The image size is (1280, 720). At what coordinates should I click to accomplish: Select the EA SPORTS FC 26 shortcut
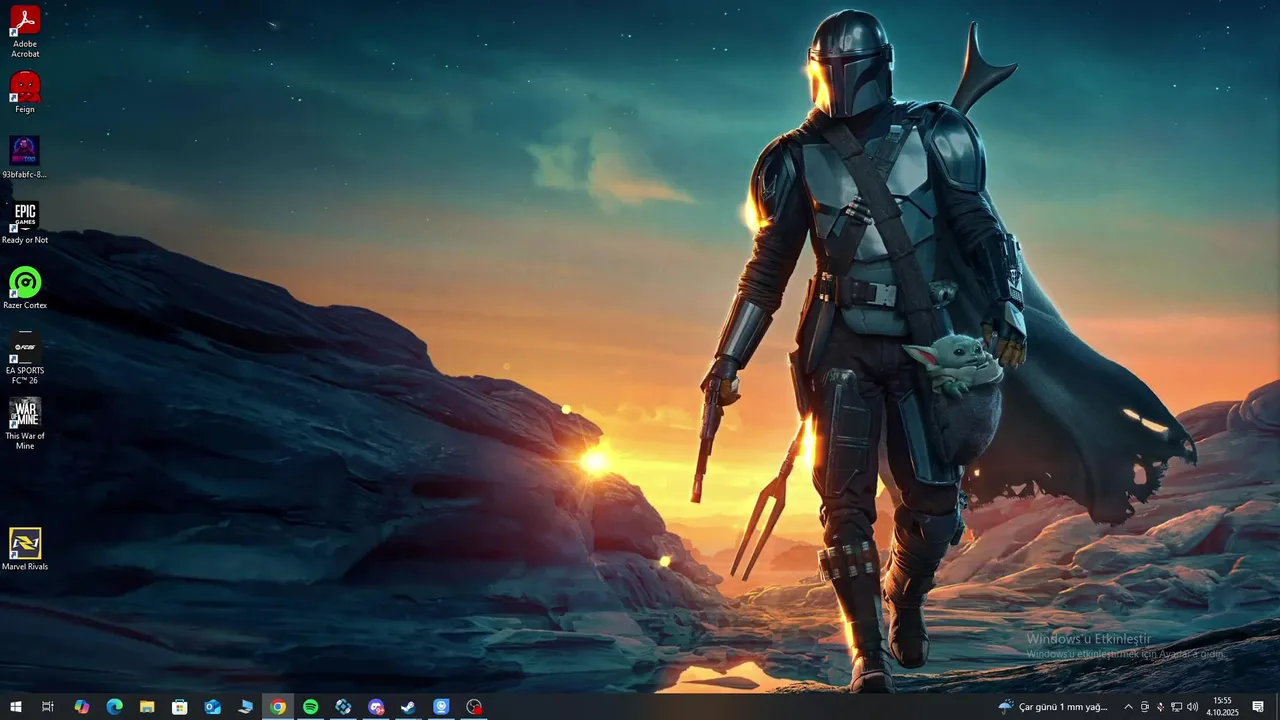coord(25,357)
